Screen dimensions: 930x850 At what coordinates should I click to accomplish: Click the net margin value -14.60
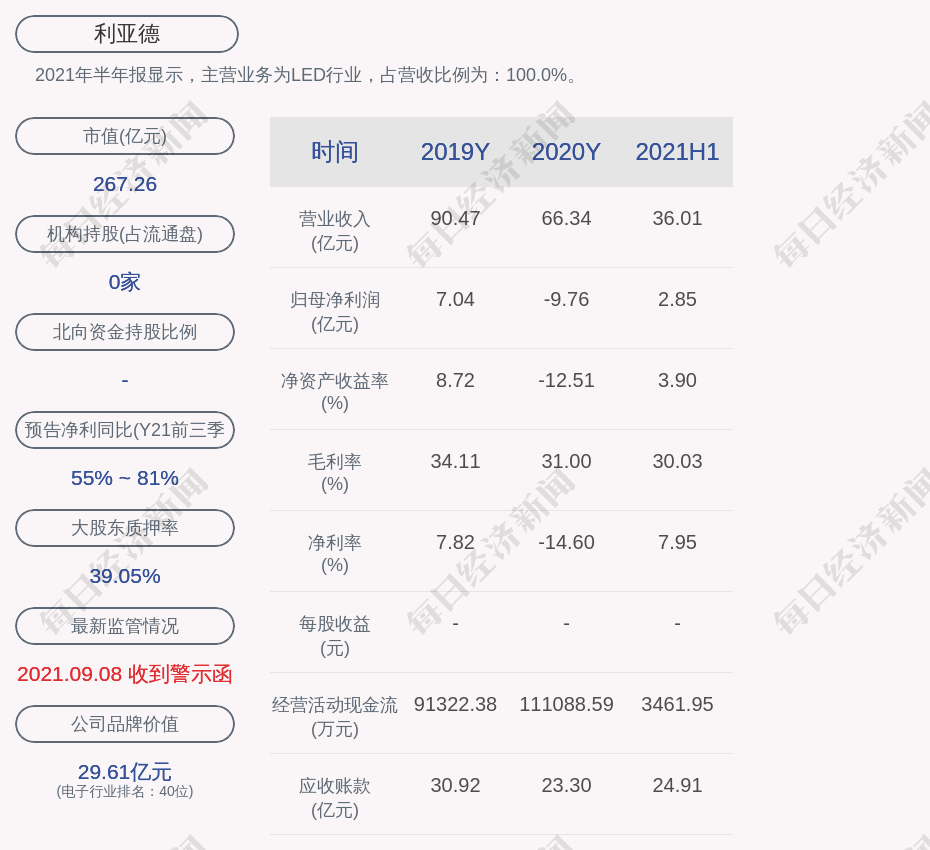point(566,542)
